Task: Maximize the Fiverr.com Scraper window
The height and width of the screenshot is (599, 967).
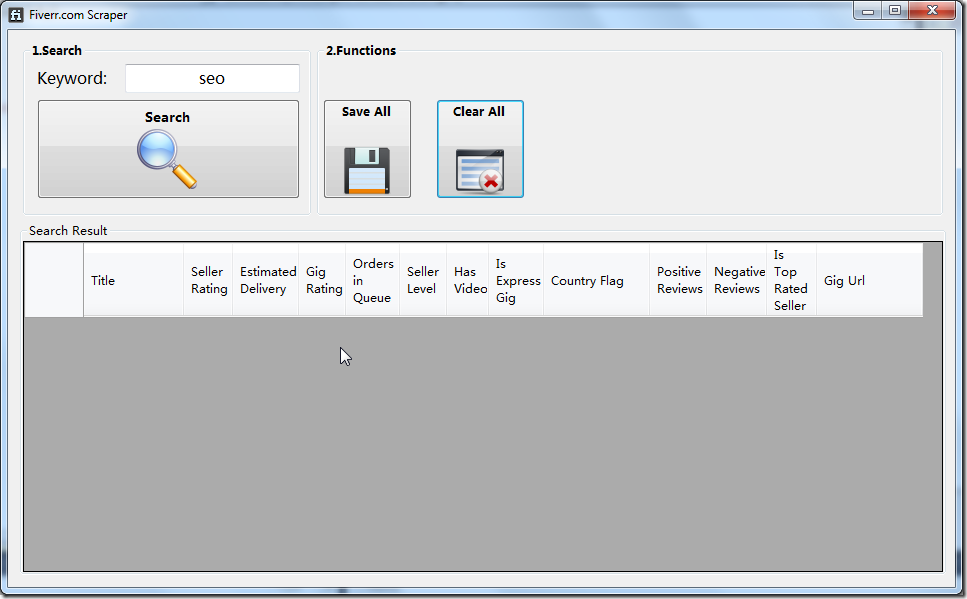Action: coord(895,10)
